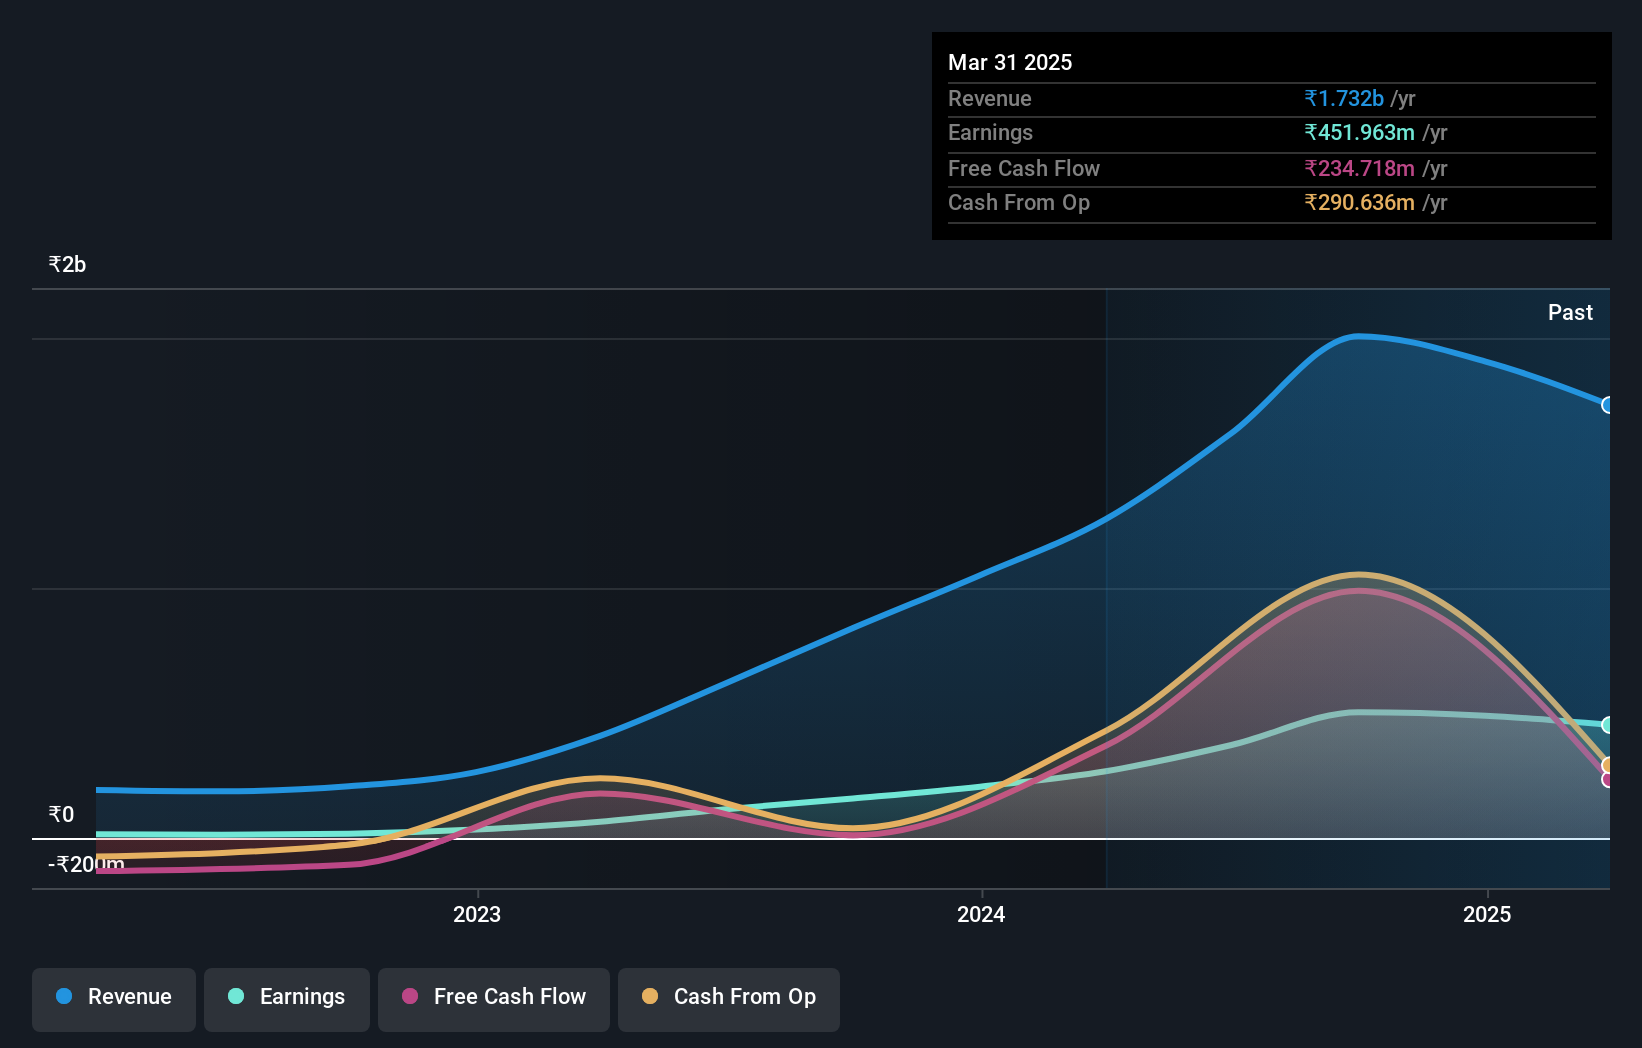
Task: Click the teal Earnings legend dot
Action: click(236, 996)
